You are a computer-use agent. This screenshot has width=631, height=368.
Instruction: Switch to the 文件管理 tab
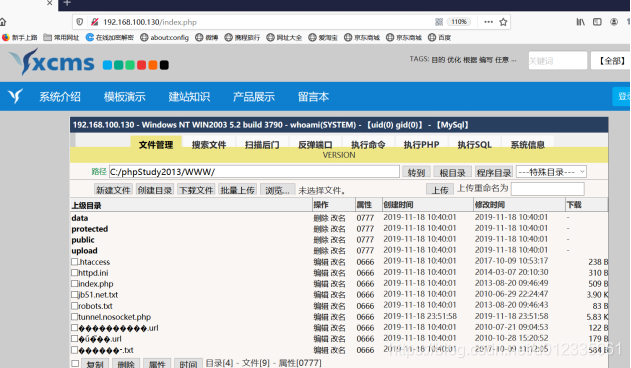tap(156, 145)
